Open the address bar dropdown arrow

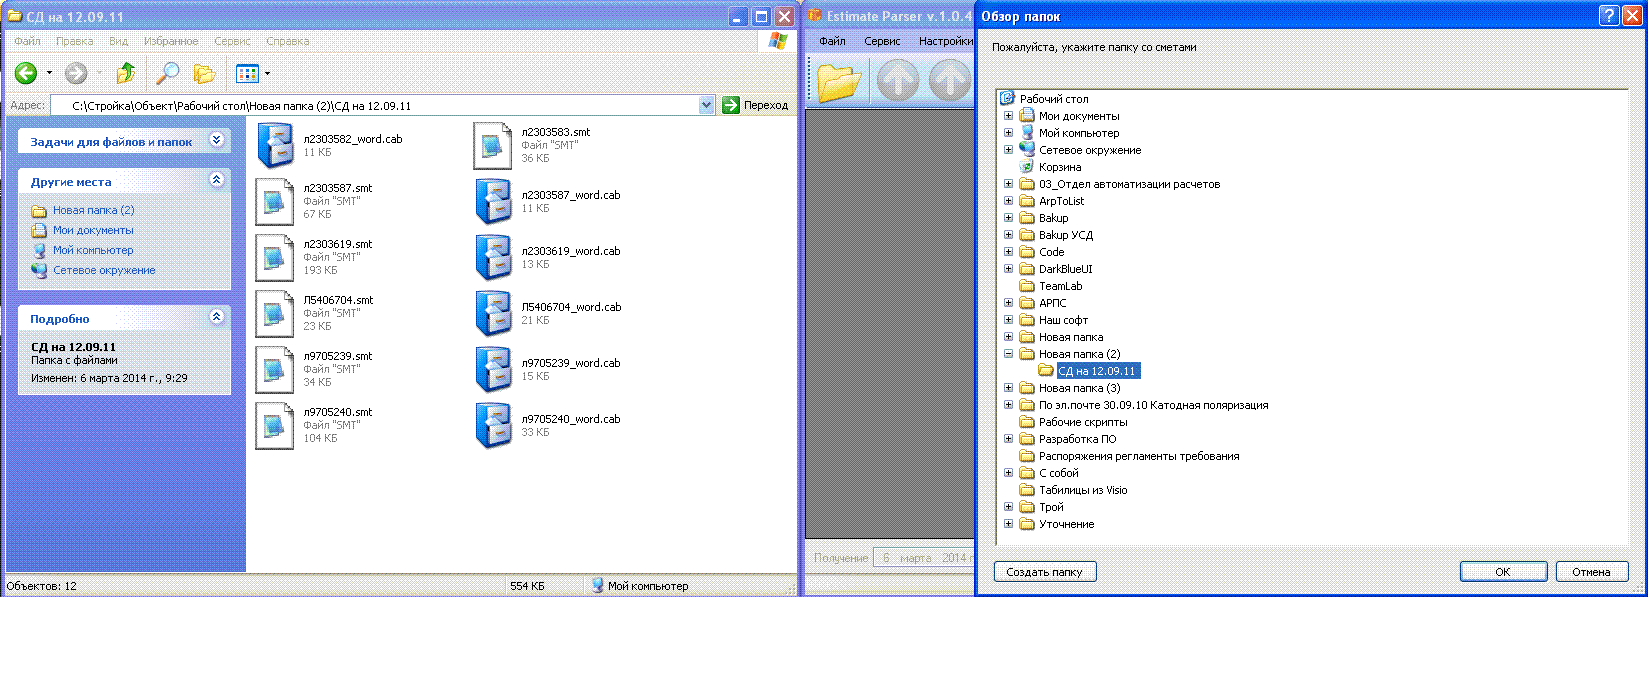pos(707,105)
